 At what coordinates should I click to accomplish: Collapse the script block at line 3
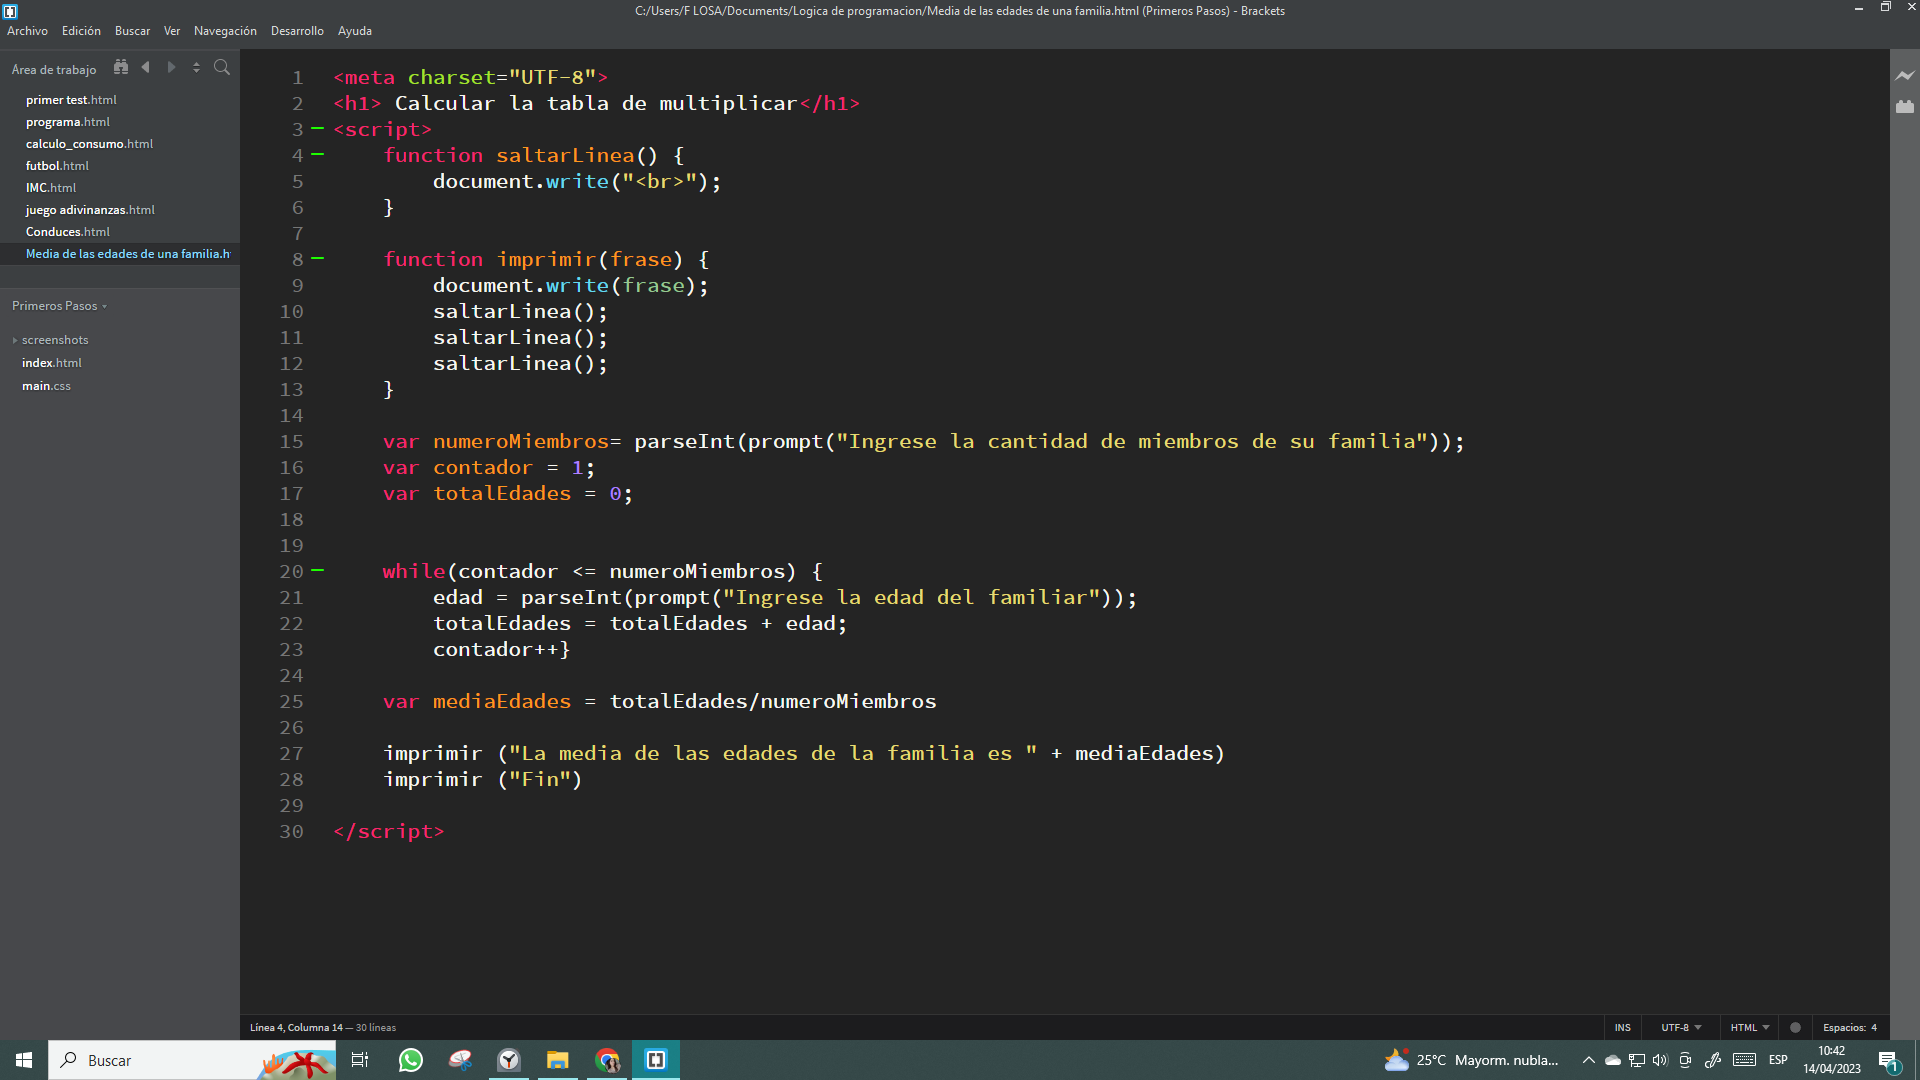318,129
